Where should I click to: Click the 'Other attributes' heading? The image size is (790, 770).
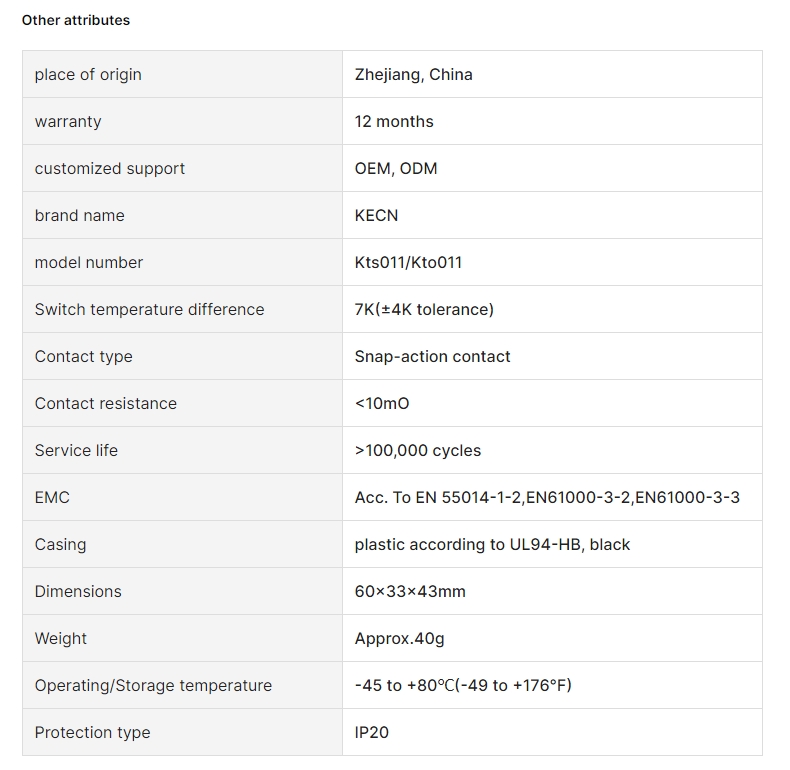(x=76, y=20)
